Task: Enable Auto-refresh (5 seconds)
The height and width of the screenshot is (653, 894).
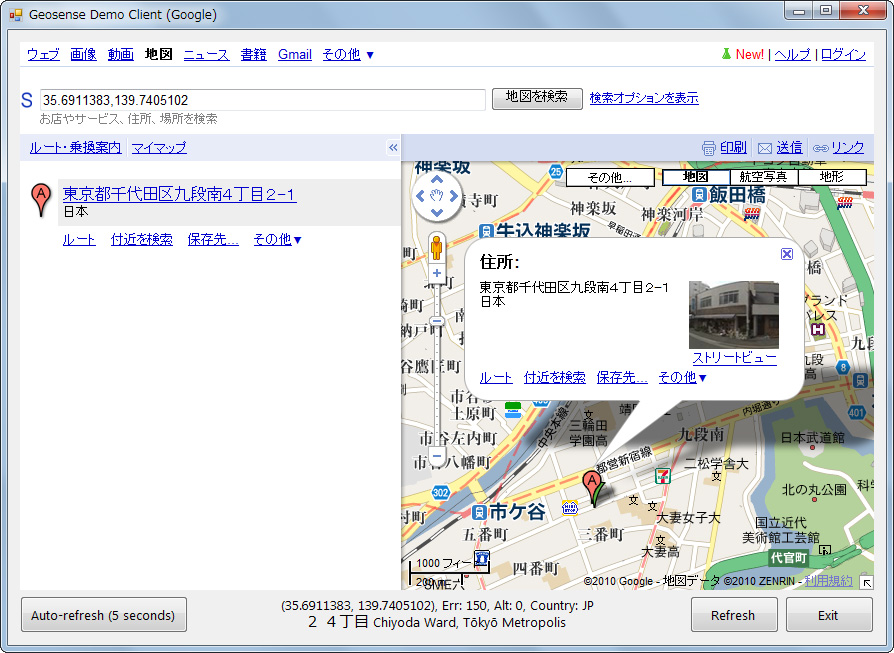Action: click(103, 615)
